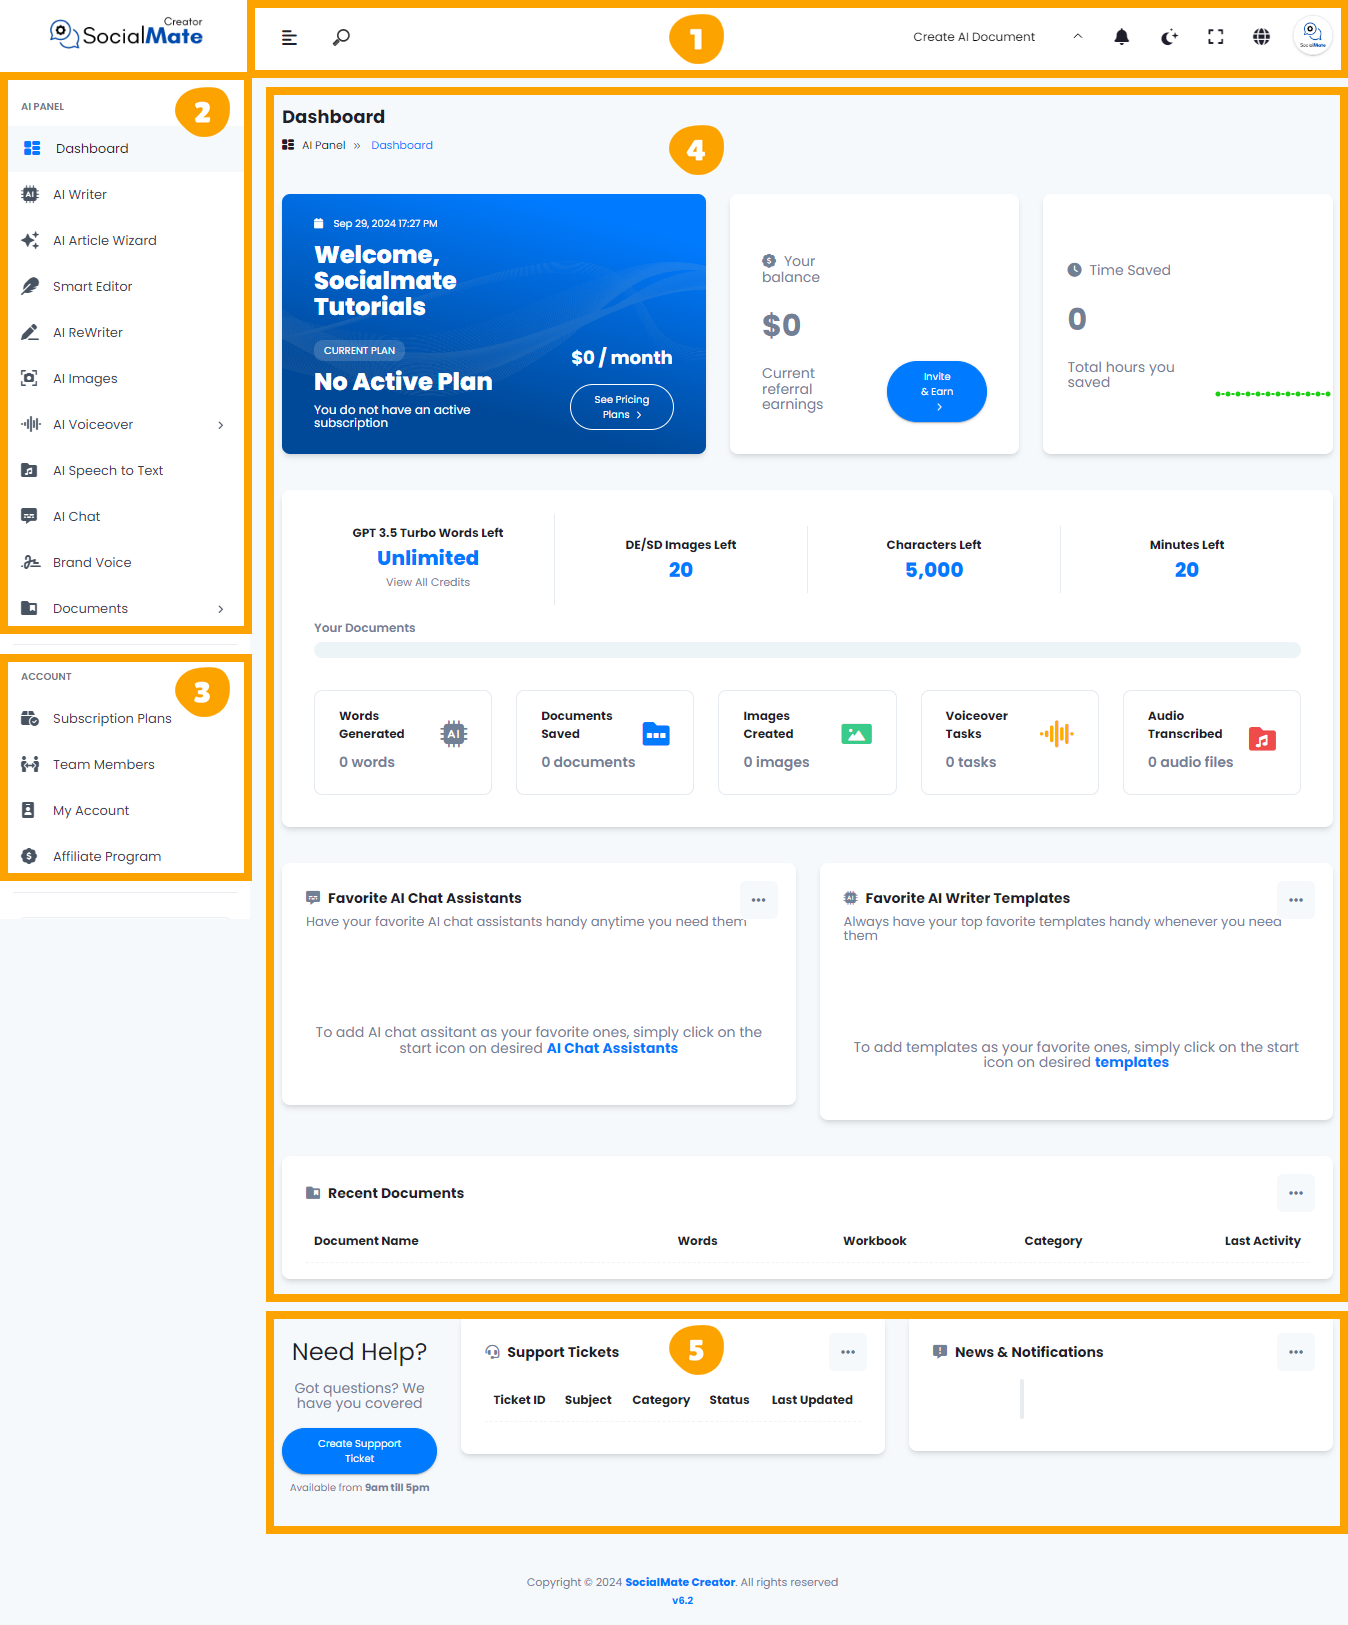The height and width of the screenshot is (1625, 1348).
Task: Click the Images Created picture icon
Action: tap(857, 734)
